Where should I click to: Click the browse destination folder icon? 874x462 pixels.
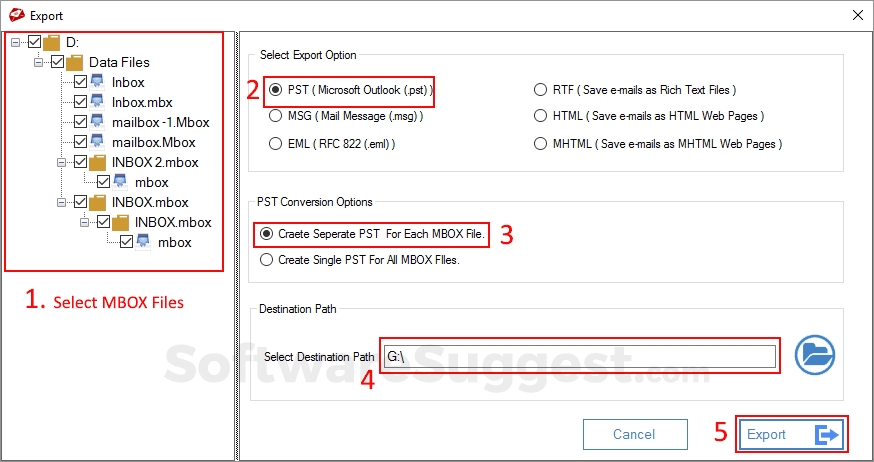click(815, 355)
